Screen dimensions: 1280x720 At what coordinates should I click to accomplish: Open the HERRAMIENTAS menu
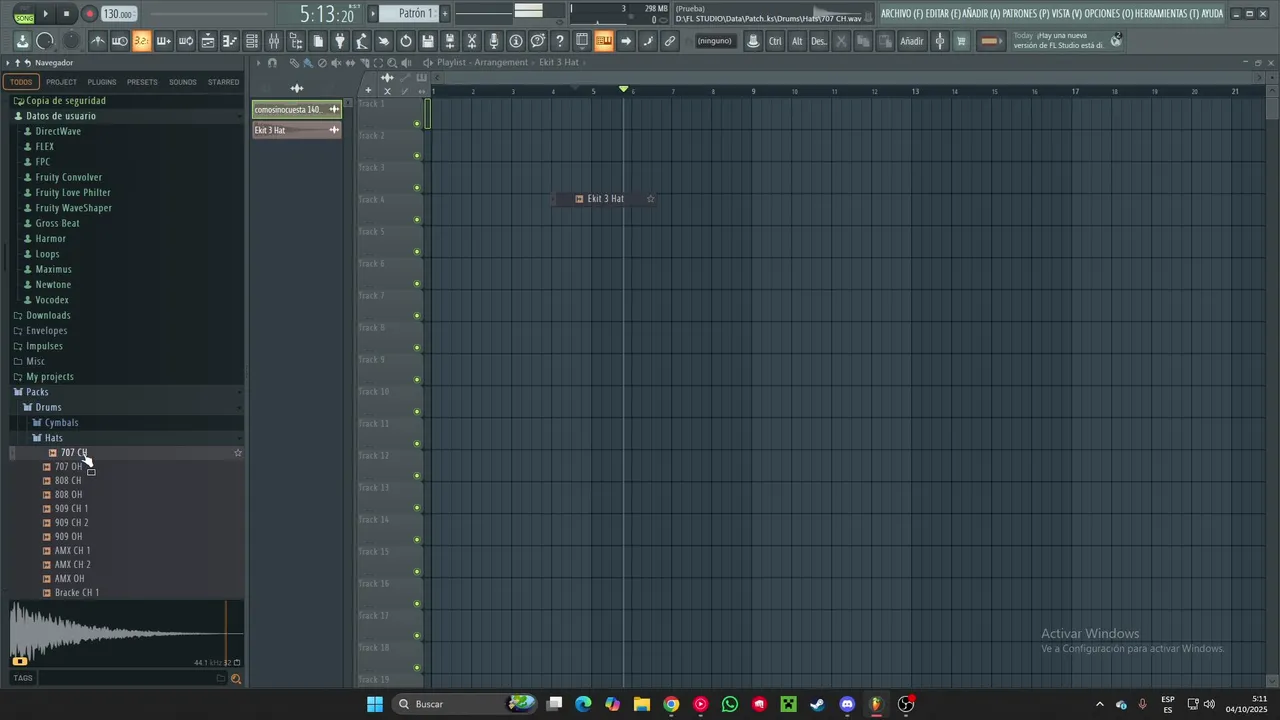[1166, 14]
